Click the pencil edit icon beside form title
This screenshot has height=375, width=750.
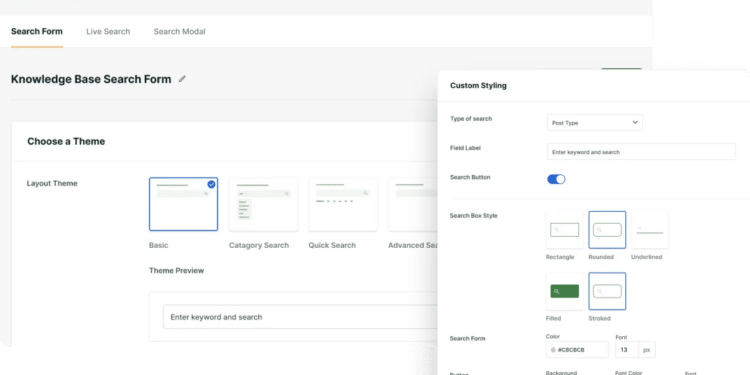[x=182, y=79]
